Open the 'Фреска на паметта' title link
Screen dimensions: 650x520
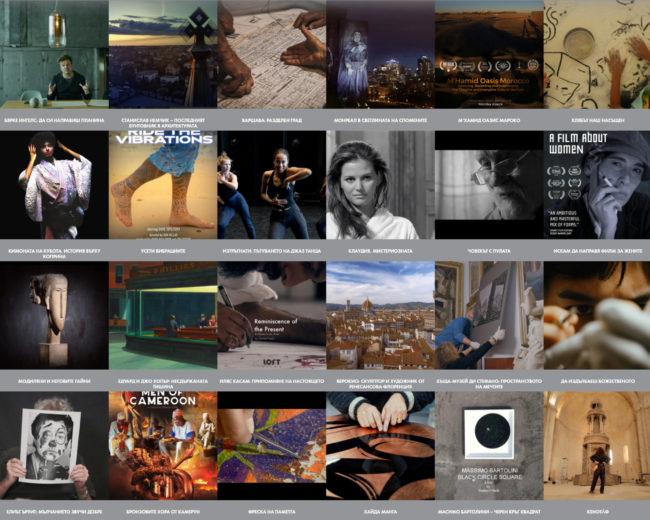click(271, 511)
